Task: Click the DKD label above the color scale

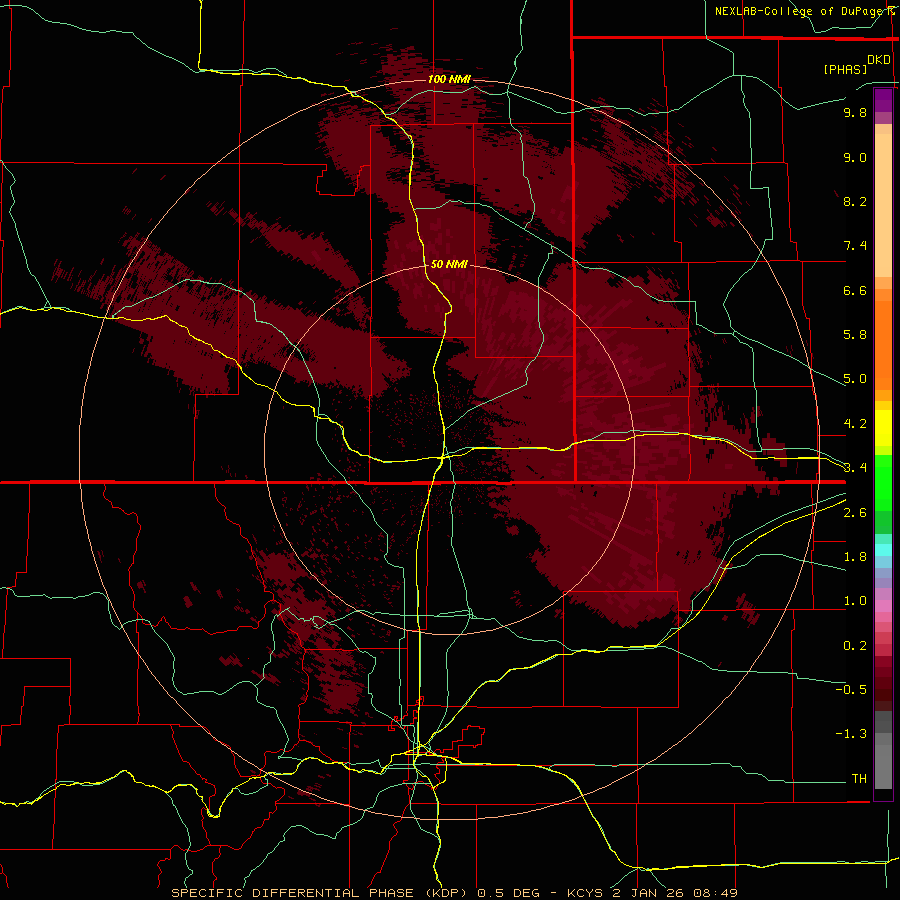Action: [x=879, y=60]
